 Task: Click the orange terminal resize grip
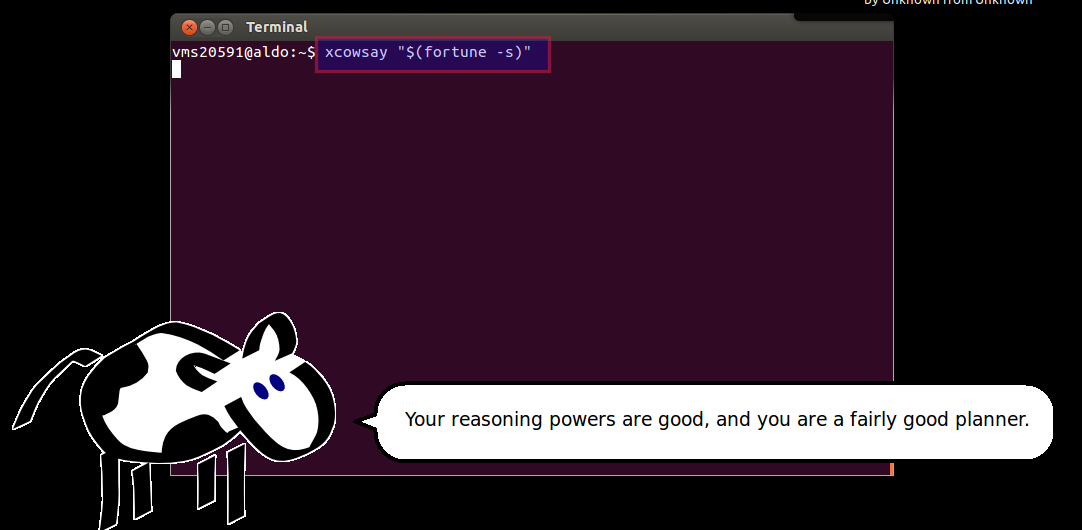(890, 469)
